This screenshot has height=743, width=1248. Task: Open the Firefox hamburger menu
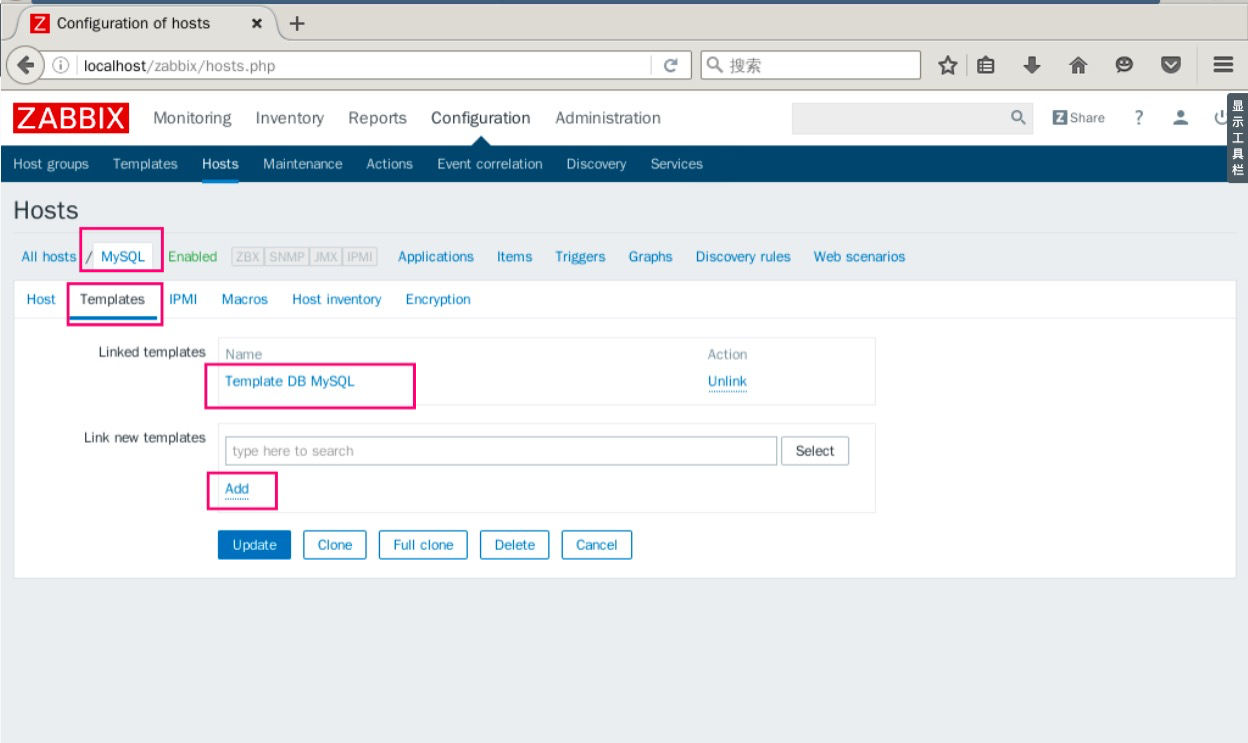tap(1222, 64)
